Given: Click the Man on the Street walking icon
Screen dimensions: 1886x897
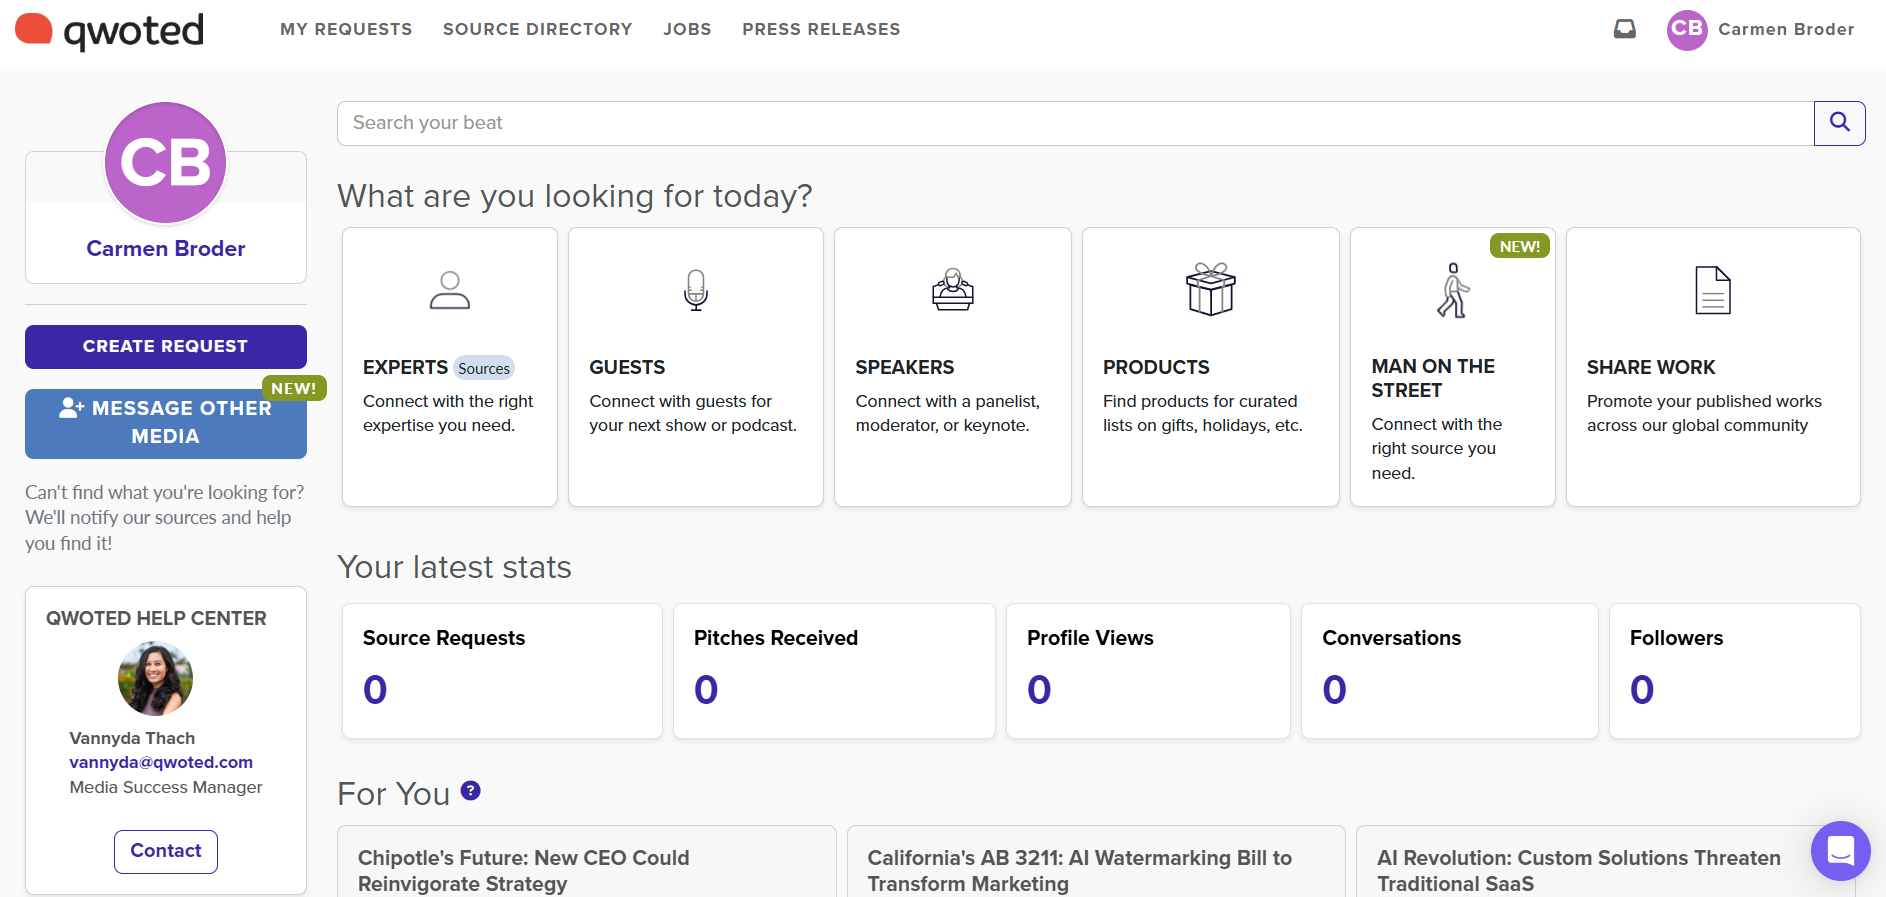Looking at the screenshot, I should click(1453, 290).
